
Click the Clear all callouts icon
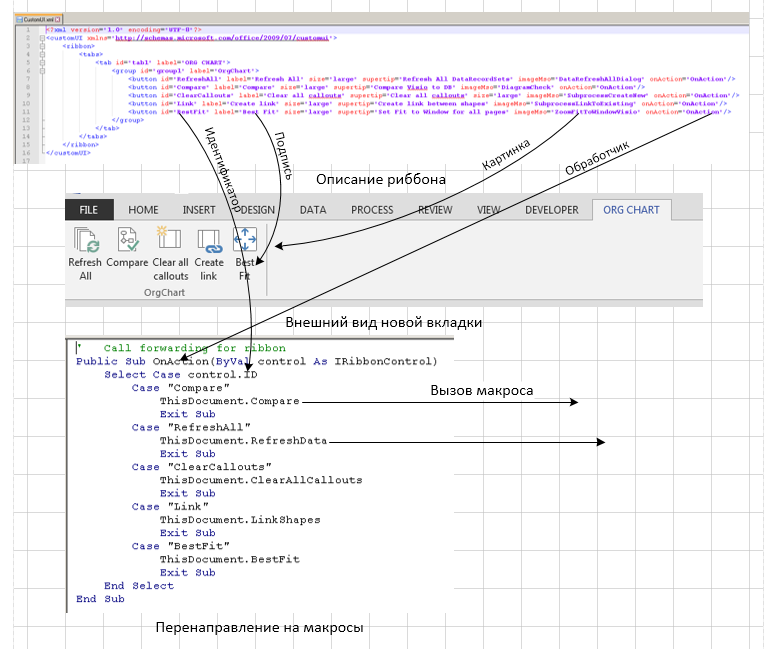[168, 238]
